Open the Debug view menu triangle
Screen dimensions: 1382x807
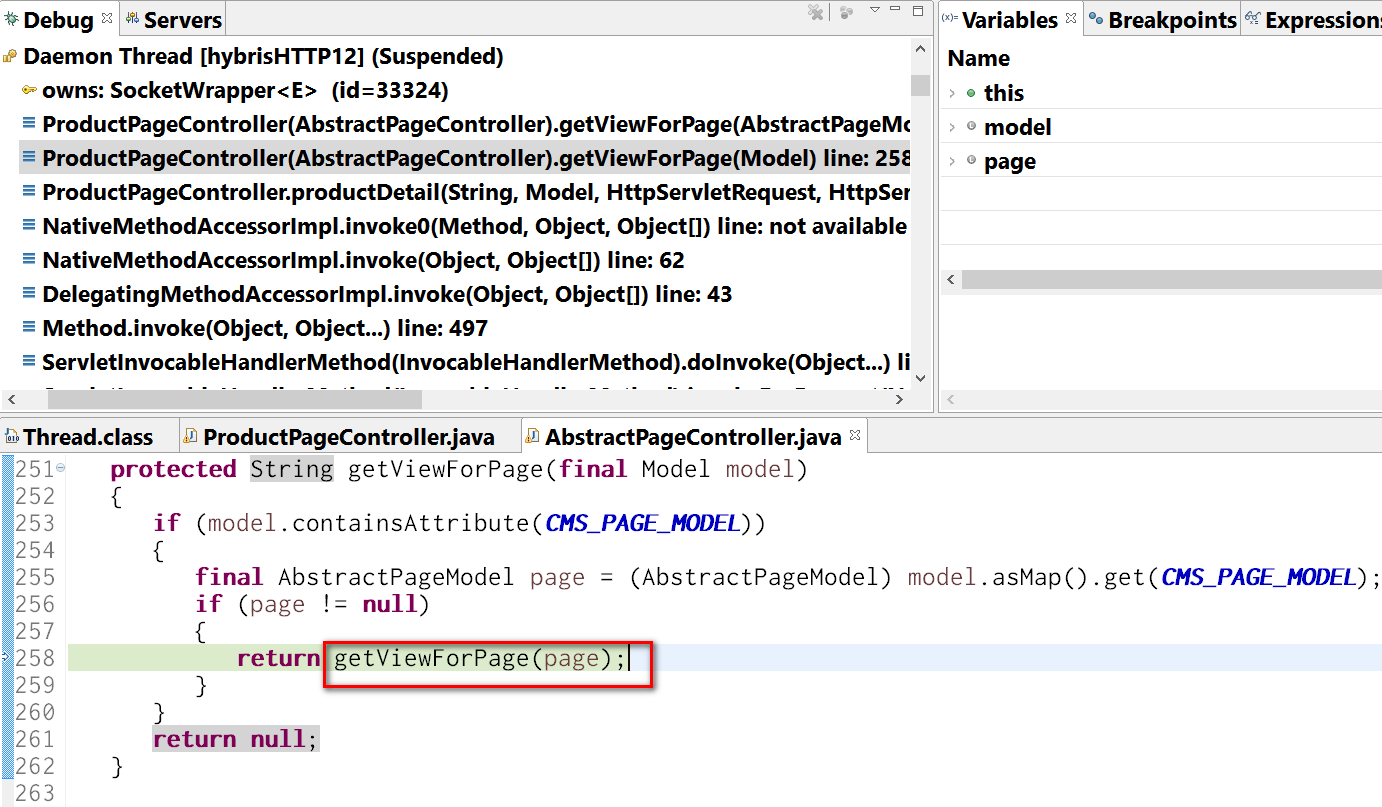pos(875,11)
